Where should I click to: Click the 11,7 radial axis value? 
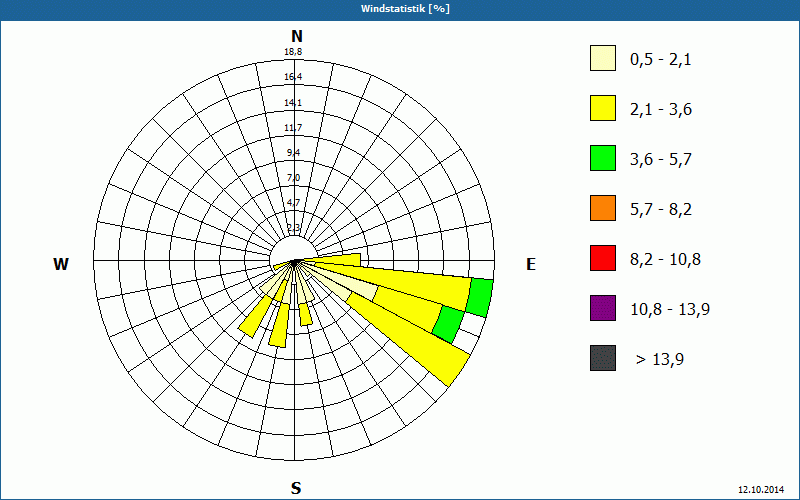(x=293, y=128)
